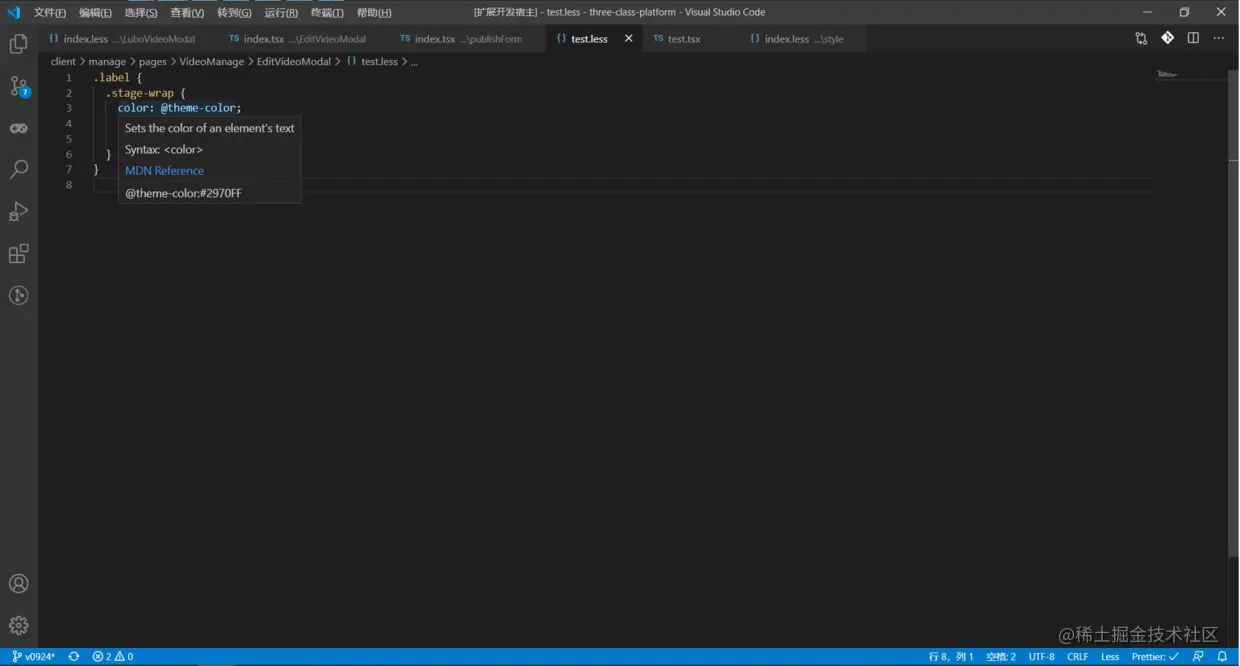Screen dimensions: 1240x666
Task: Switch branch via v0924* indicator
Action: point(33,656)
